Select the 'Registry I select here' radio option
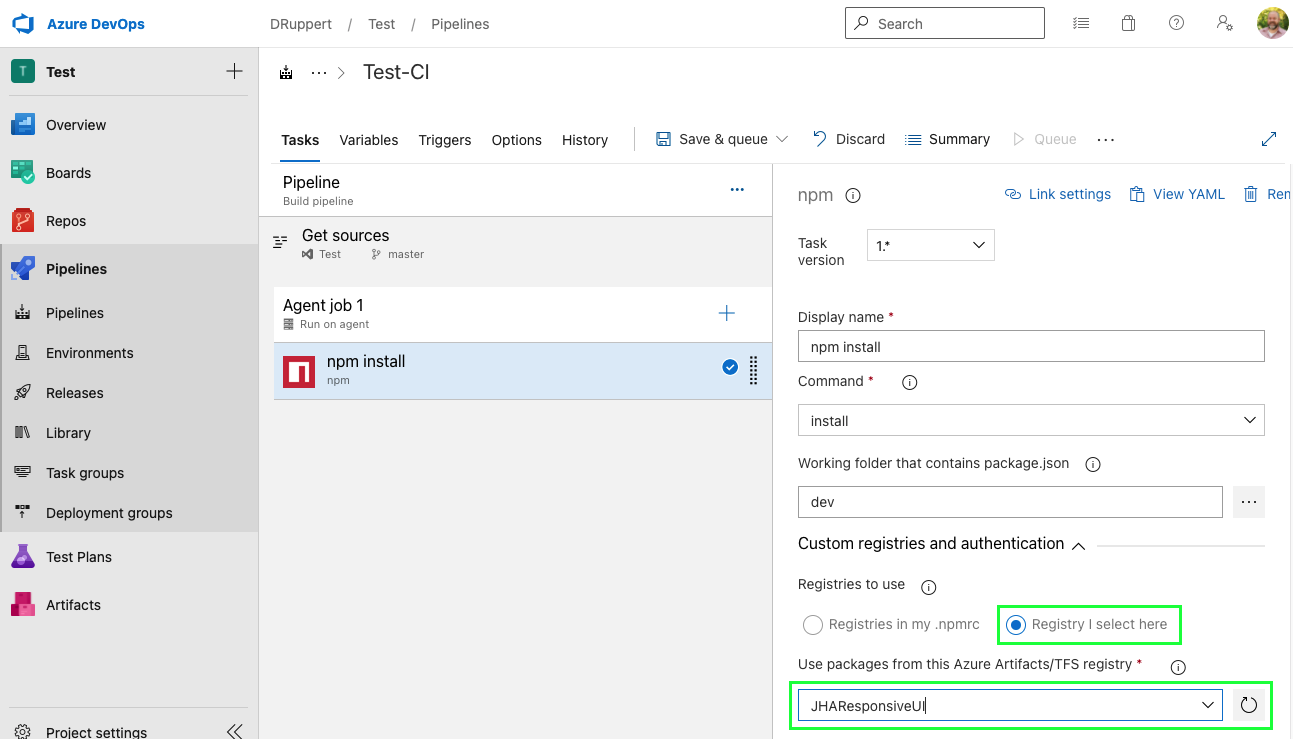The image size is (1293, 739). pyautogui.click(x=1016, y=625)
